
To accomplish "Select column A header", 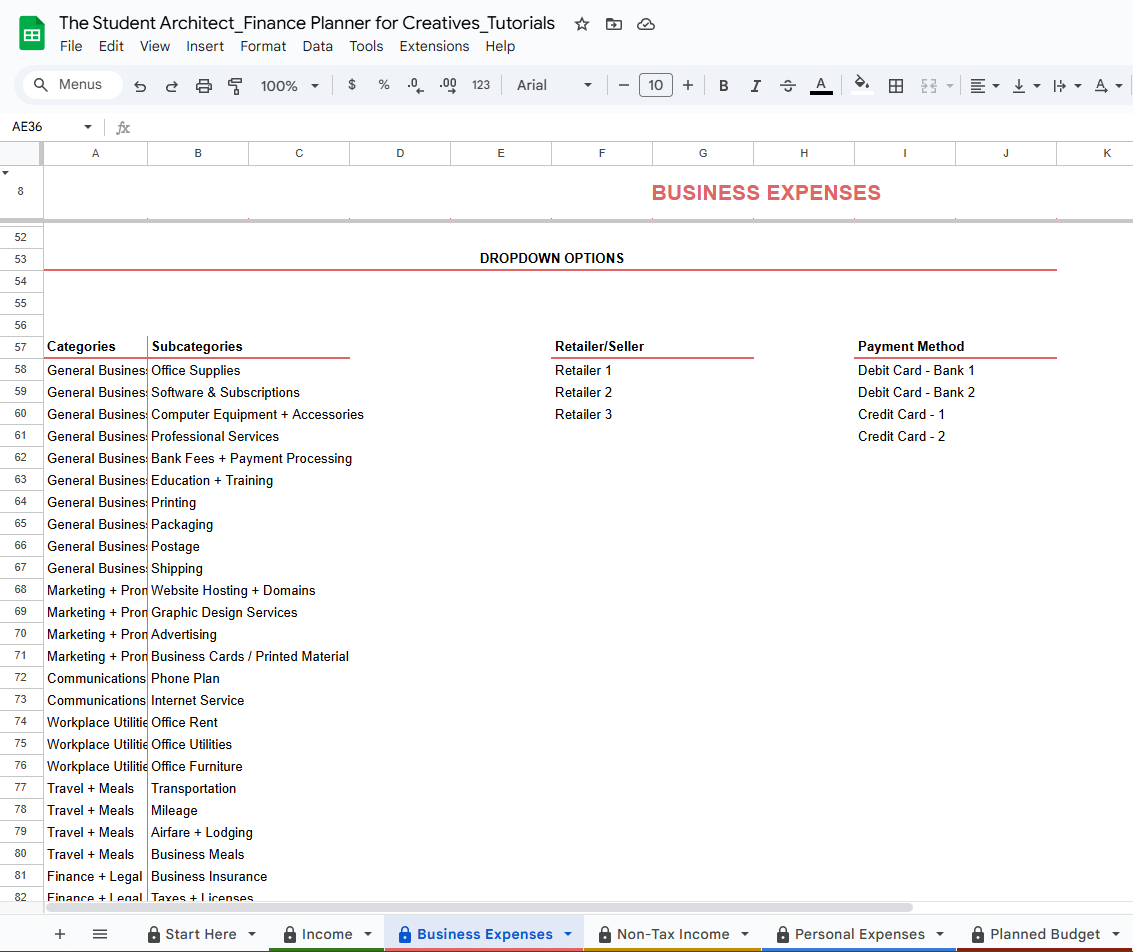I will (x=95, y=153).
